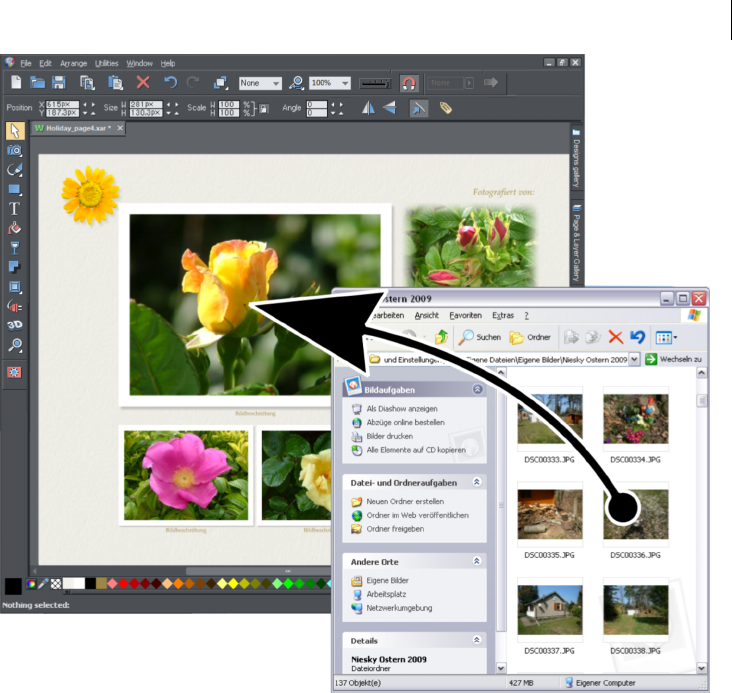Select the Text tool
The height and width of the screenshot is (693, 732).
(14, 209)
